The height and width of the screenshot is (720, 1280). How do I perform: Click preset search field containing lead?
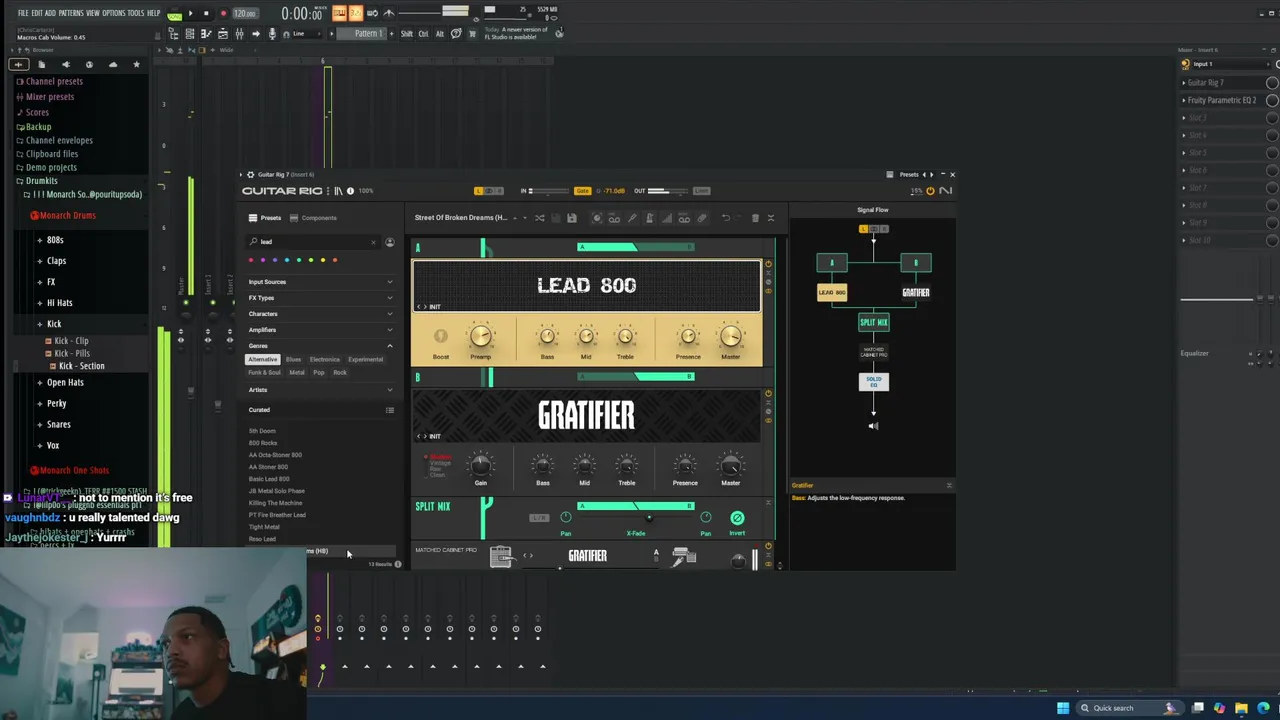(x=315, y=242)
